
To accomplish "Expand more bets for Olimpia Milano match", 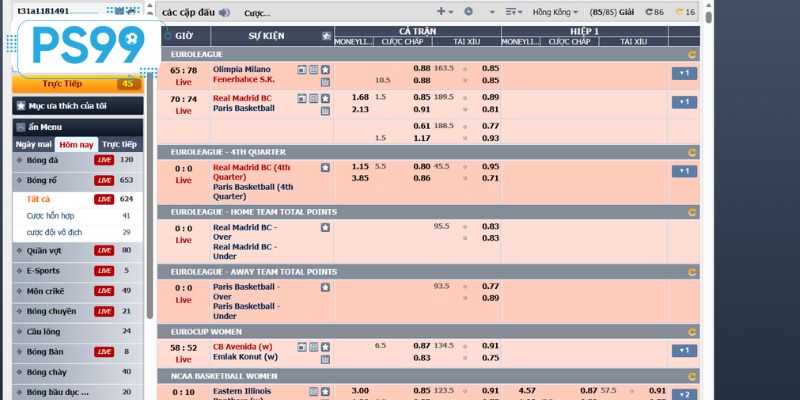I will click(684, 73).
